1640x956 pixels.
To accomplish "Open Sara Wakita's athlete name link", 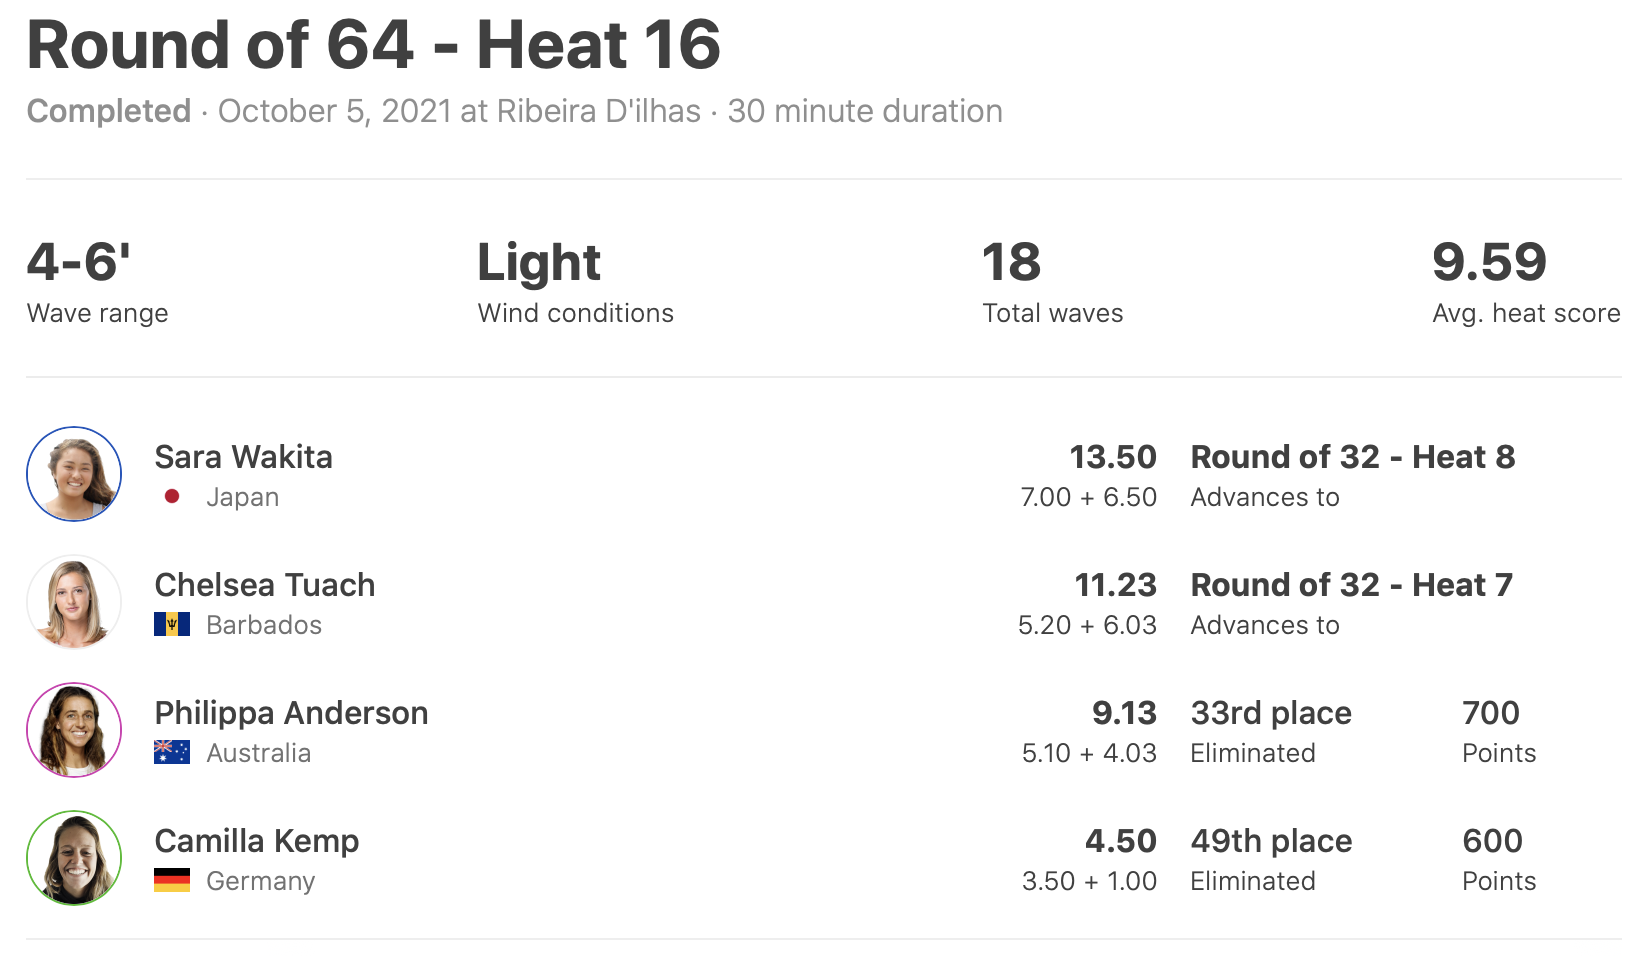I will (243, 457).
